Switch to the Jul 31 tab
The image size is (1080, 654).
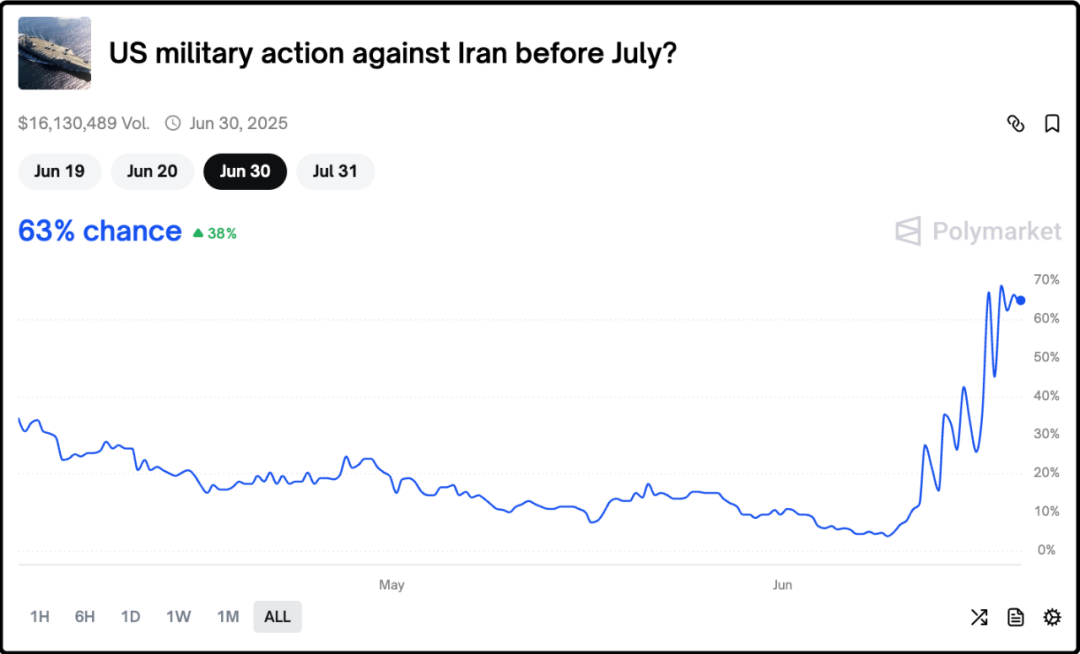pyautogui.click(x=335, y=171)
